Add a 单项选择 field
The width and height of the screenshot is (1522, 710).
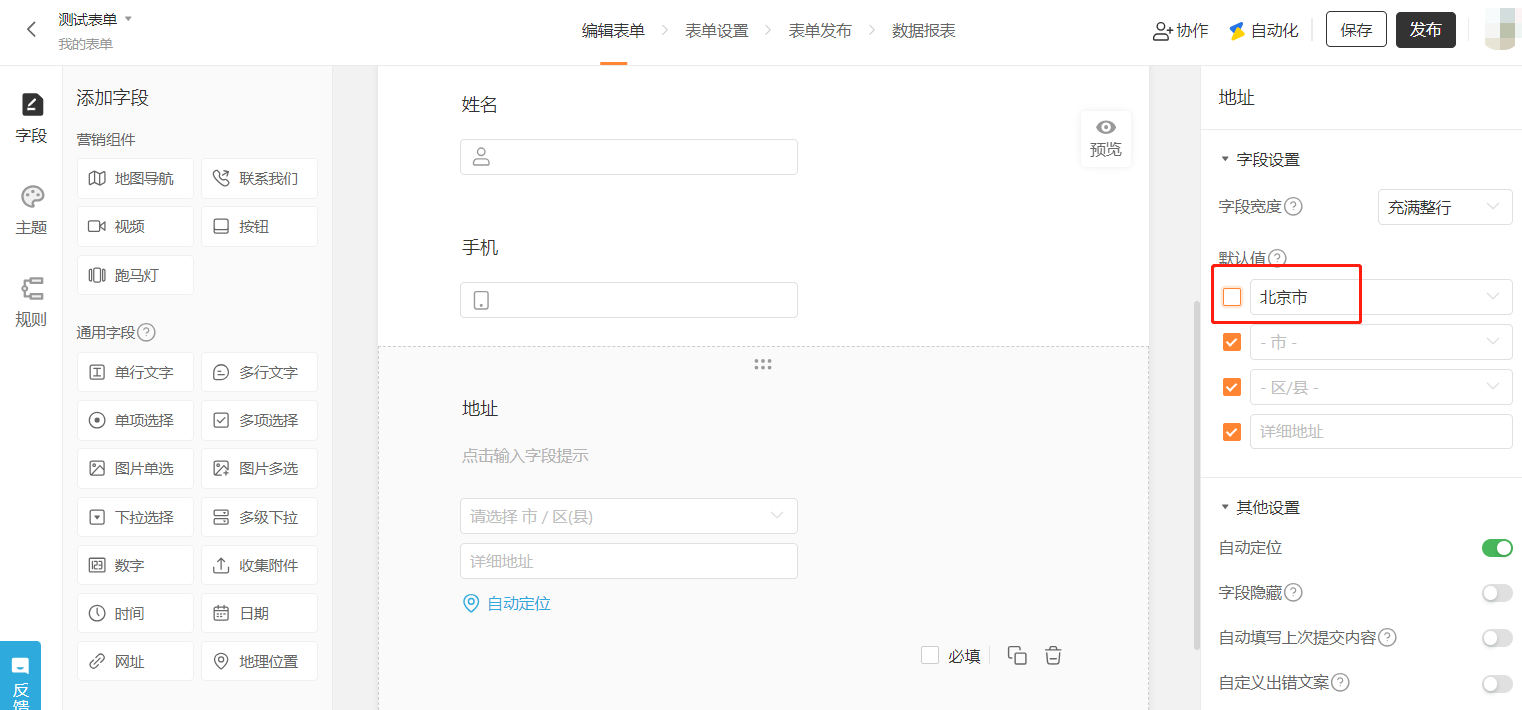[x=135, y=420]
